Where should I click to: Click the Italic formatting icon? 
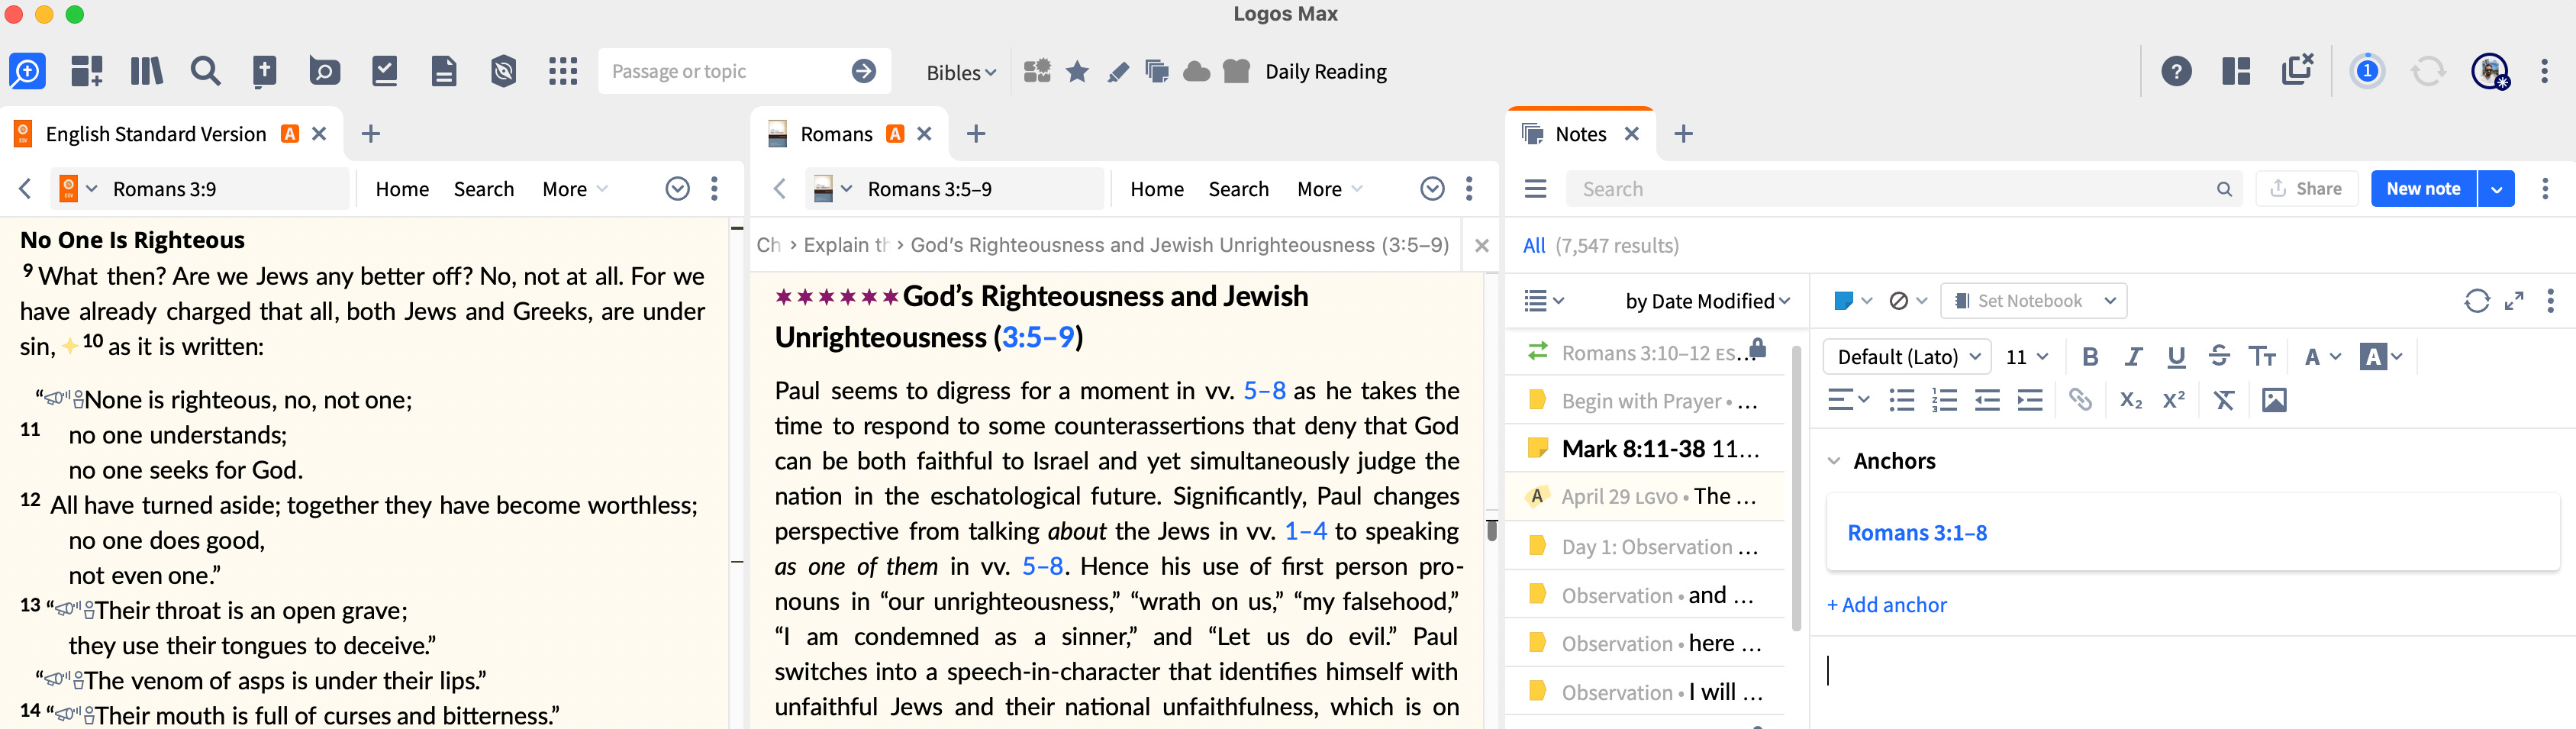2133,357
